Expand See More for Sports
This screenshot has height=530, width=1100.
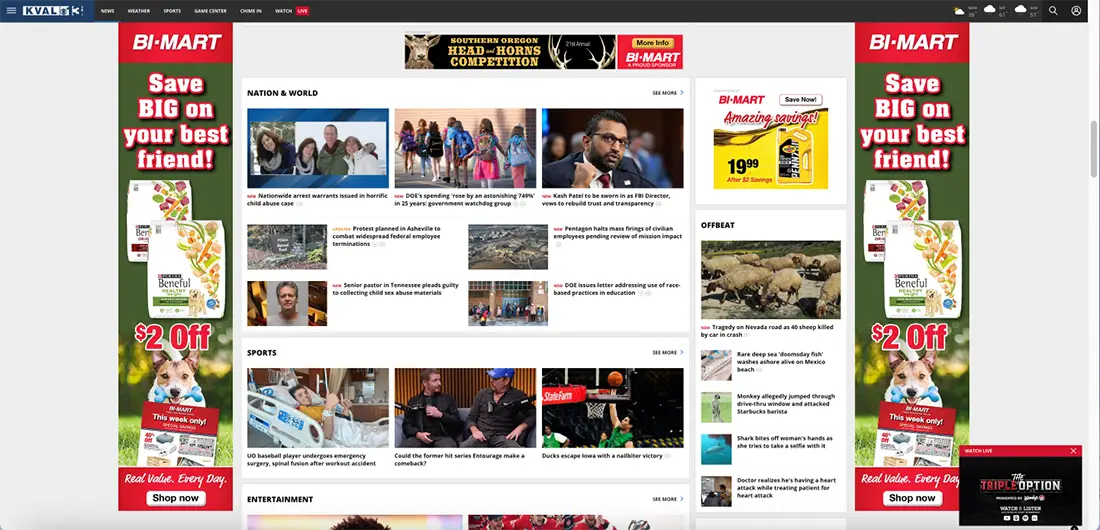coord(668,352)
